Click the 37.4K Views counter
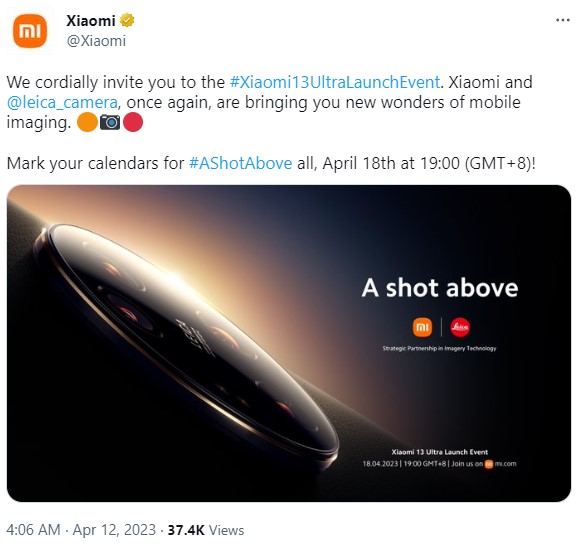 point(206,530)
